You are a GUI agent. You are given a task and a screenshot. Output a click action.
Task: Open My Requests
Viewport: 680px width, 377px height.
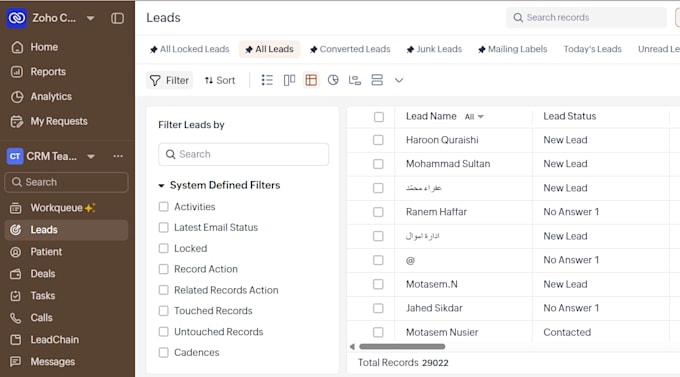(x=59, y=121)
